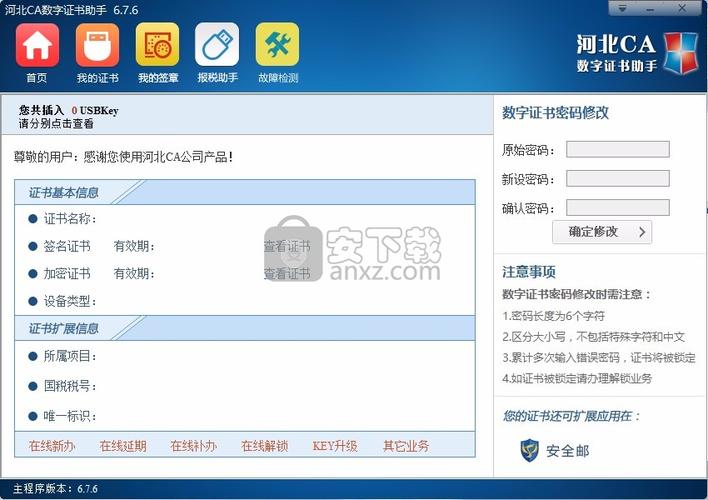Viewport: 708px width, 500px height.
Task: Click the 证书扩展信息 section header
Action: (63, 329)
